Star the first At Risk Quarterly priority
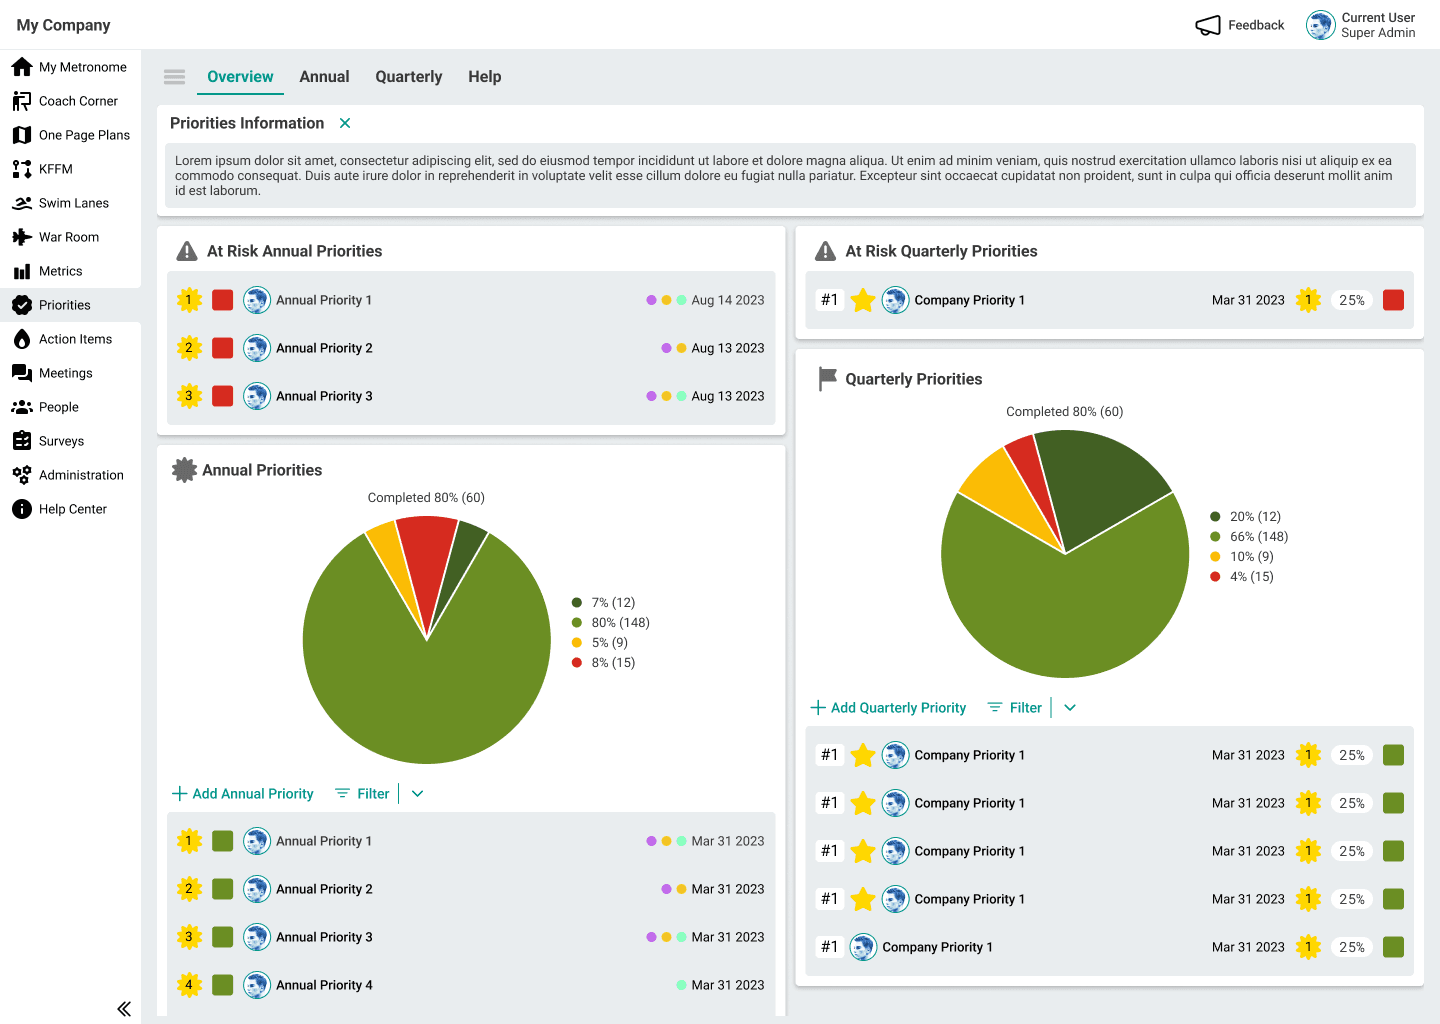 pos(863,299)
